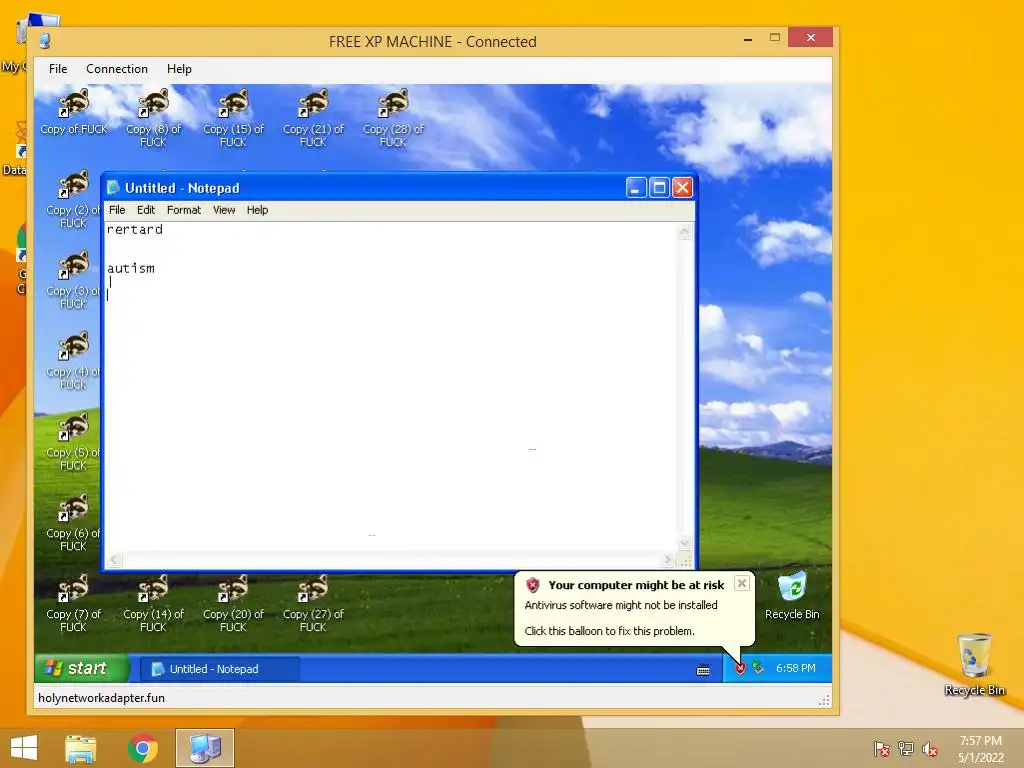Click the network connection tray icon in XP

(758, 668)
